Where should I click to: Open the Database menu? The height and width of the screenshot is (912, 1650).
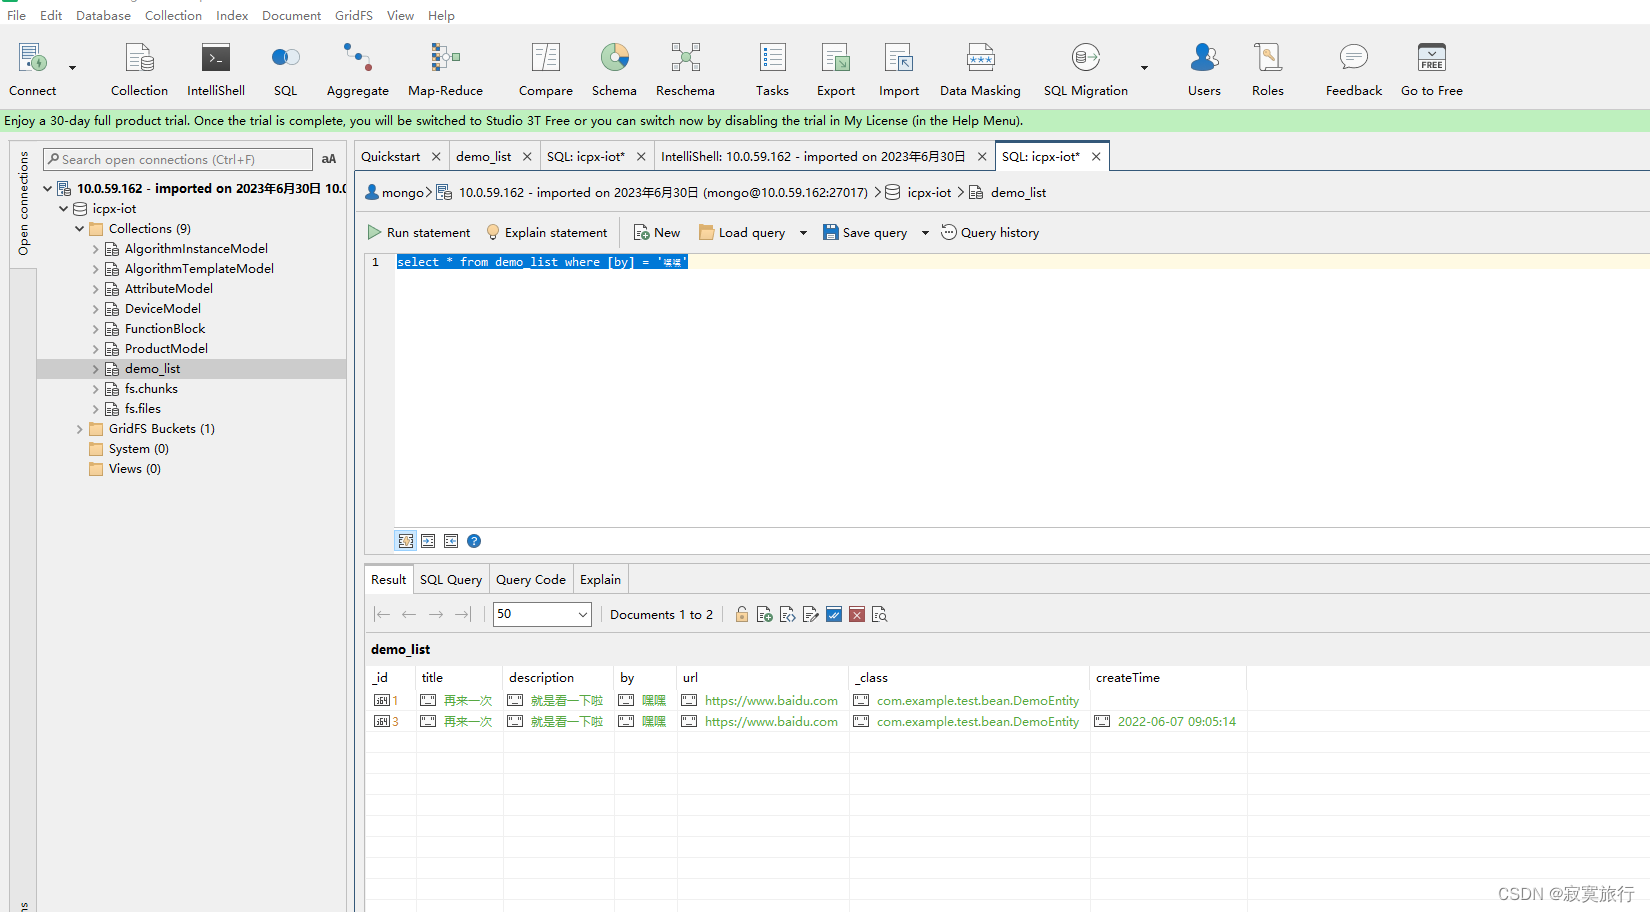point(103,15)
